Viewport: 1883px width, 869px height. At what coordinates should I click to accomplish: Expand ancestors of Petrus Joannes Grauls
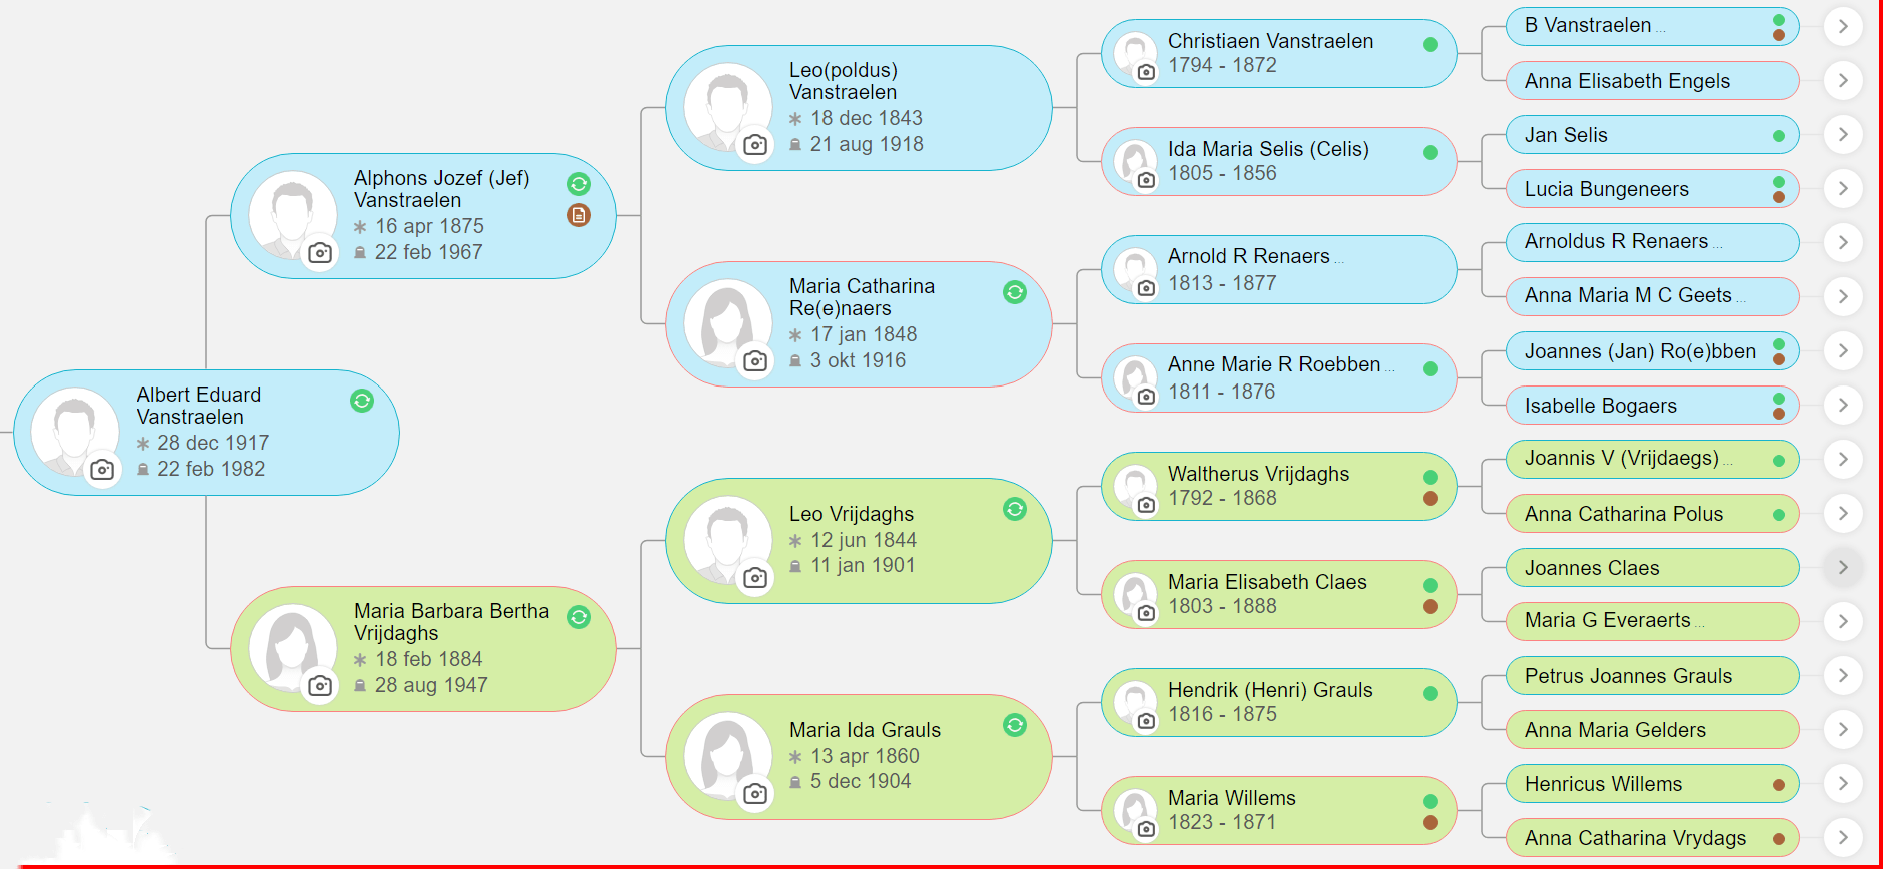pyautogui.click(x=1843, y=675)
